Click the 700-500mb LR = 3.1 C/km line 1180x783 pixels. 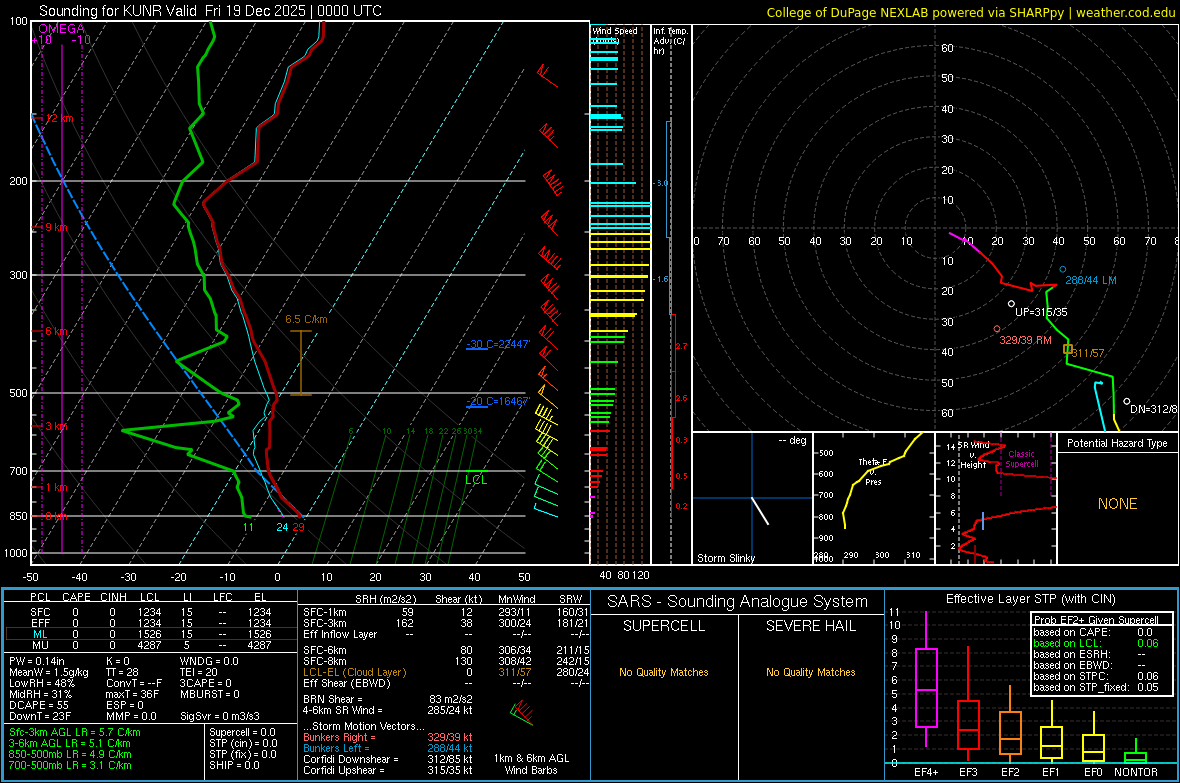click(x=70, y=765)
